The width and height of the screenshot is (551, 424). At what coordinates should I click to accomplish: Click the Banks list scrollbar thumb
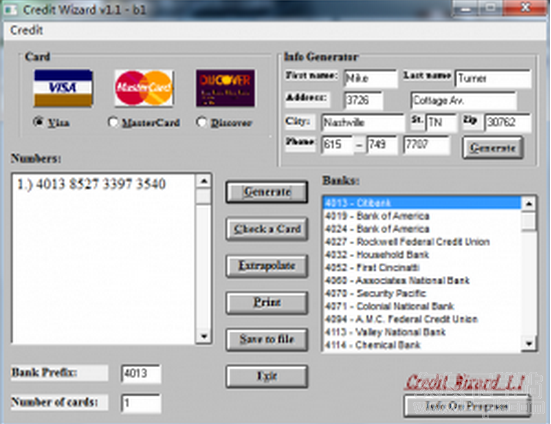click(x=529, y=221)
